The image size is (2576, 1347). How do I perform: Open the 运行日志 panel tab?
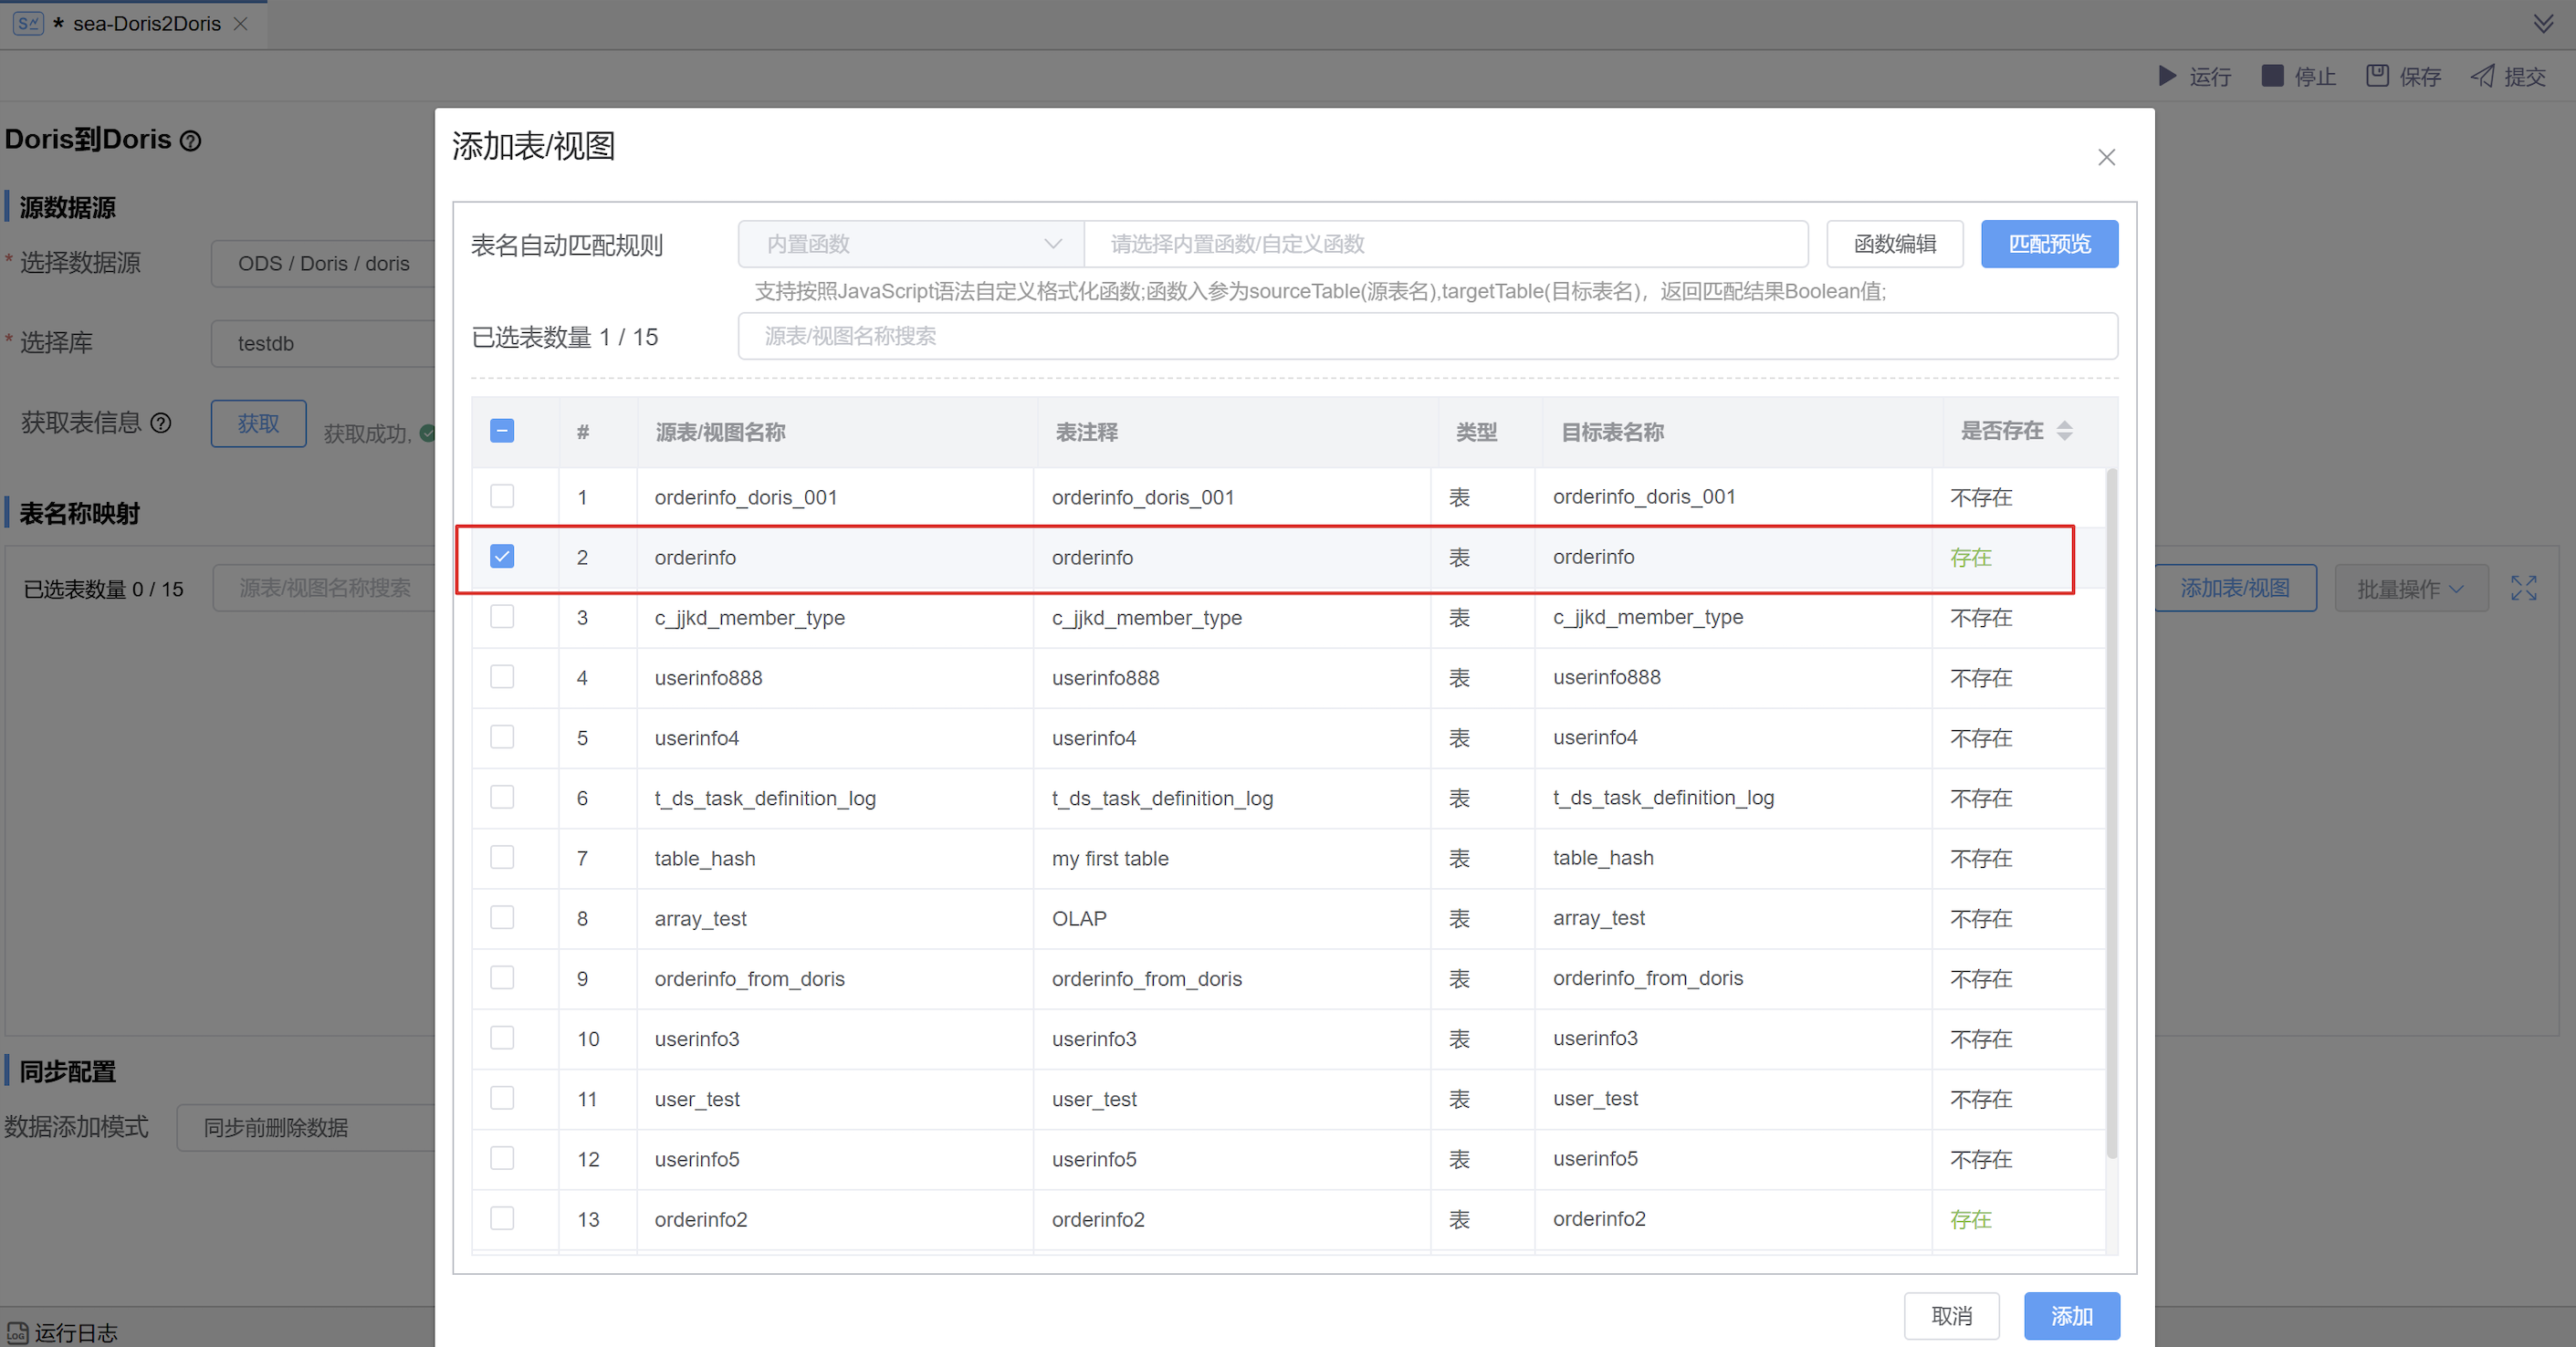point(63,1332)
